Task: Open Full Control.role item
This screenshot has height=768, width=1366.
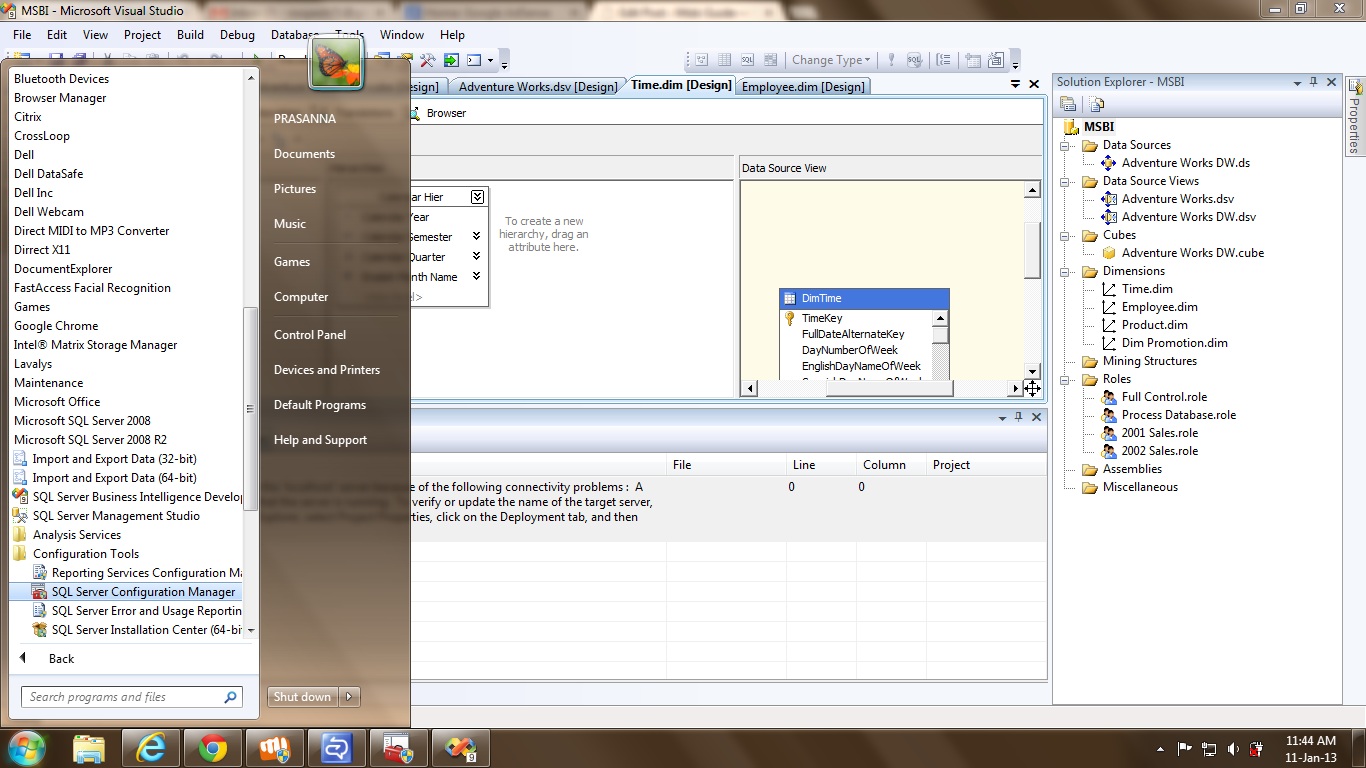Action: (1164, 397)
